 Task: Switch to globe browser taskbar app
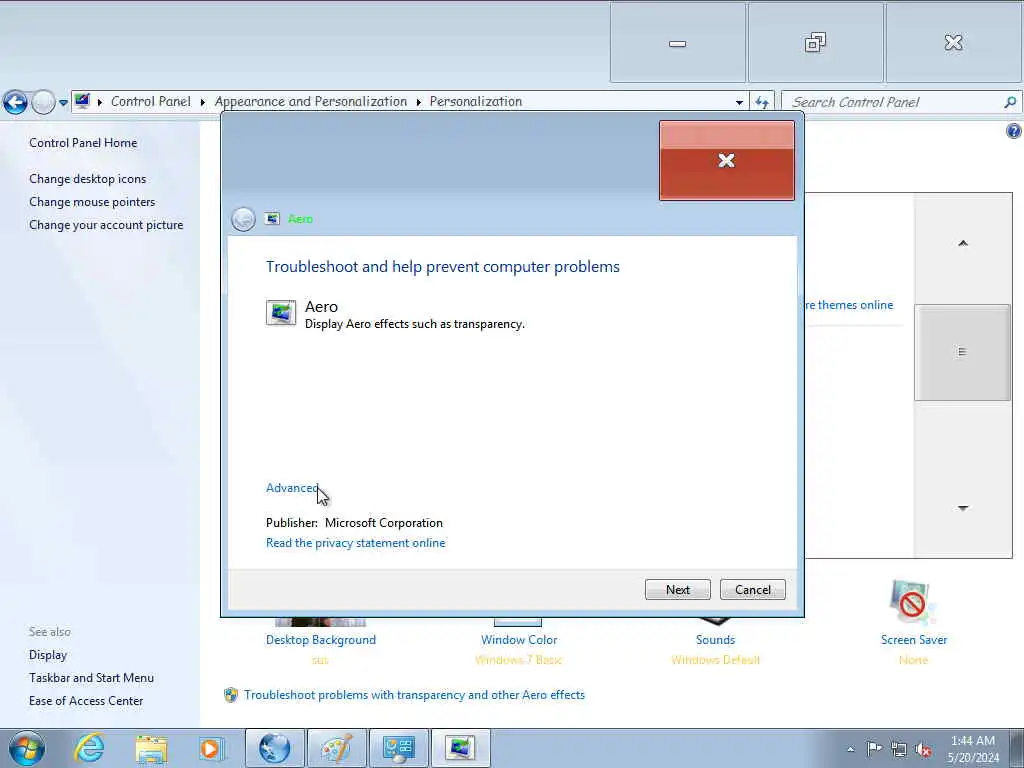tap(274, 748)
